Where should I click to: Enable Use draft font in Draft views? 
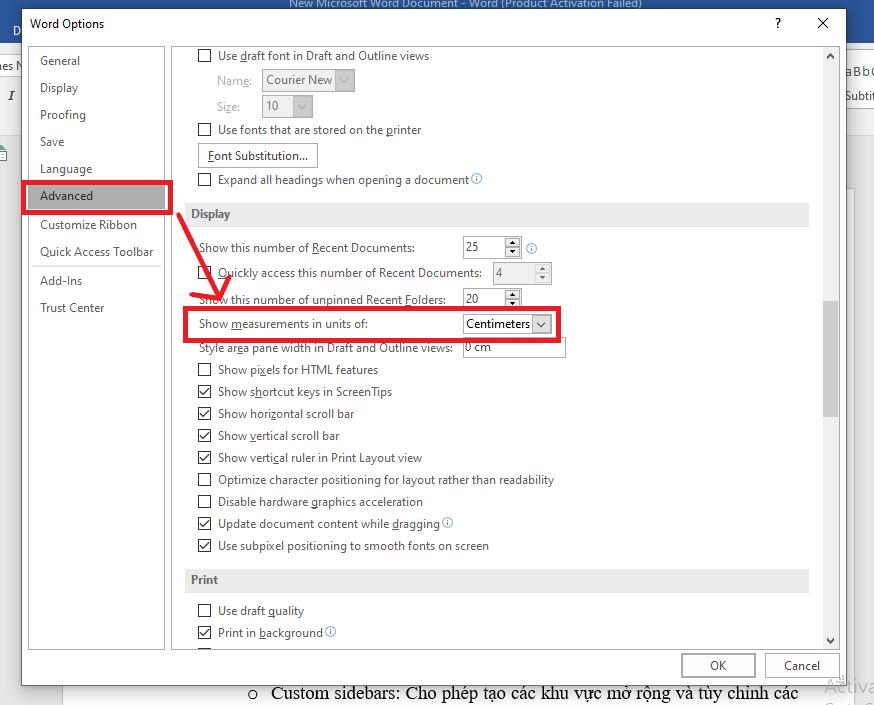205,56
